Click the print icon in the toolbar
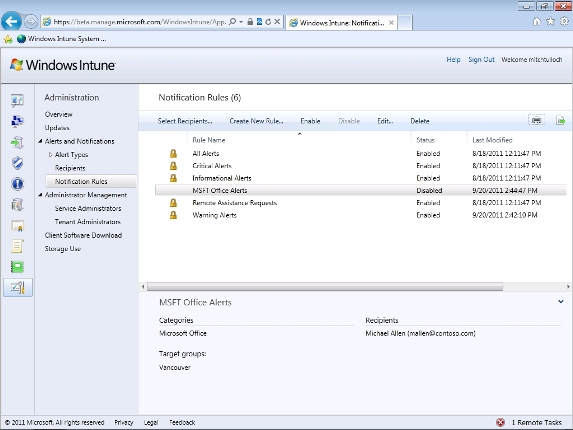Screen dimensions: 573x430 (536, 120)
